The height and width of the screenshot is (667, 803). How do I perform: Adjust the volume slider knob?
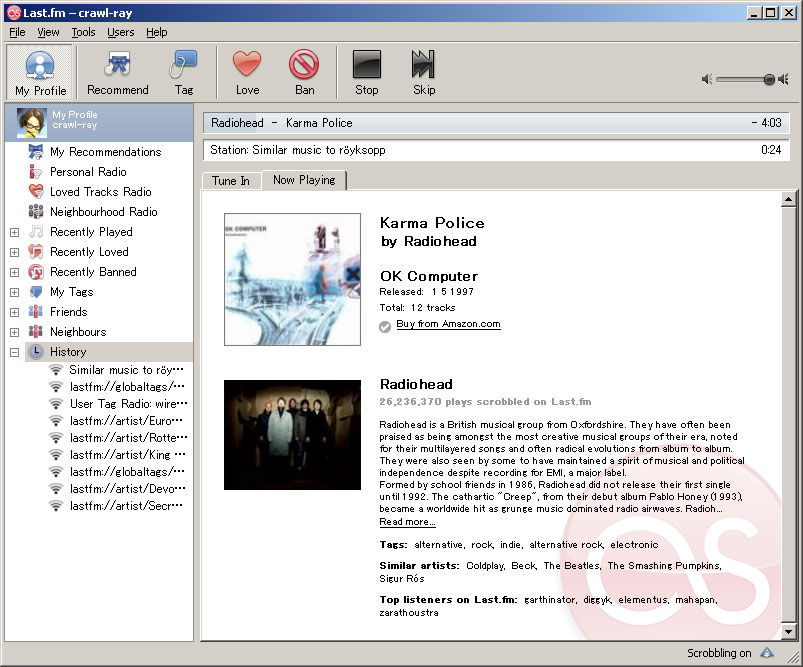[x=769, y=79]
